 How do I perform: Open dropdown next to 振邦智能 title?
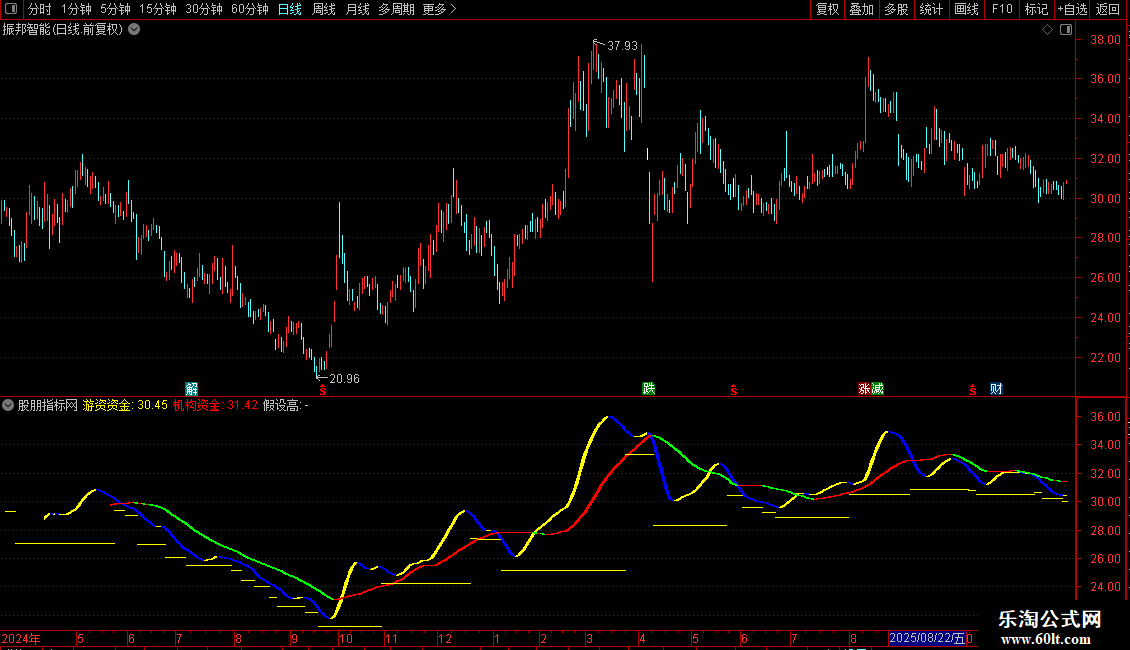click(x=134, y=30)
